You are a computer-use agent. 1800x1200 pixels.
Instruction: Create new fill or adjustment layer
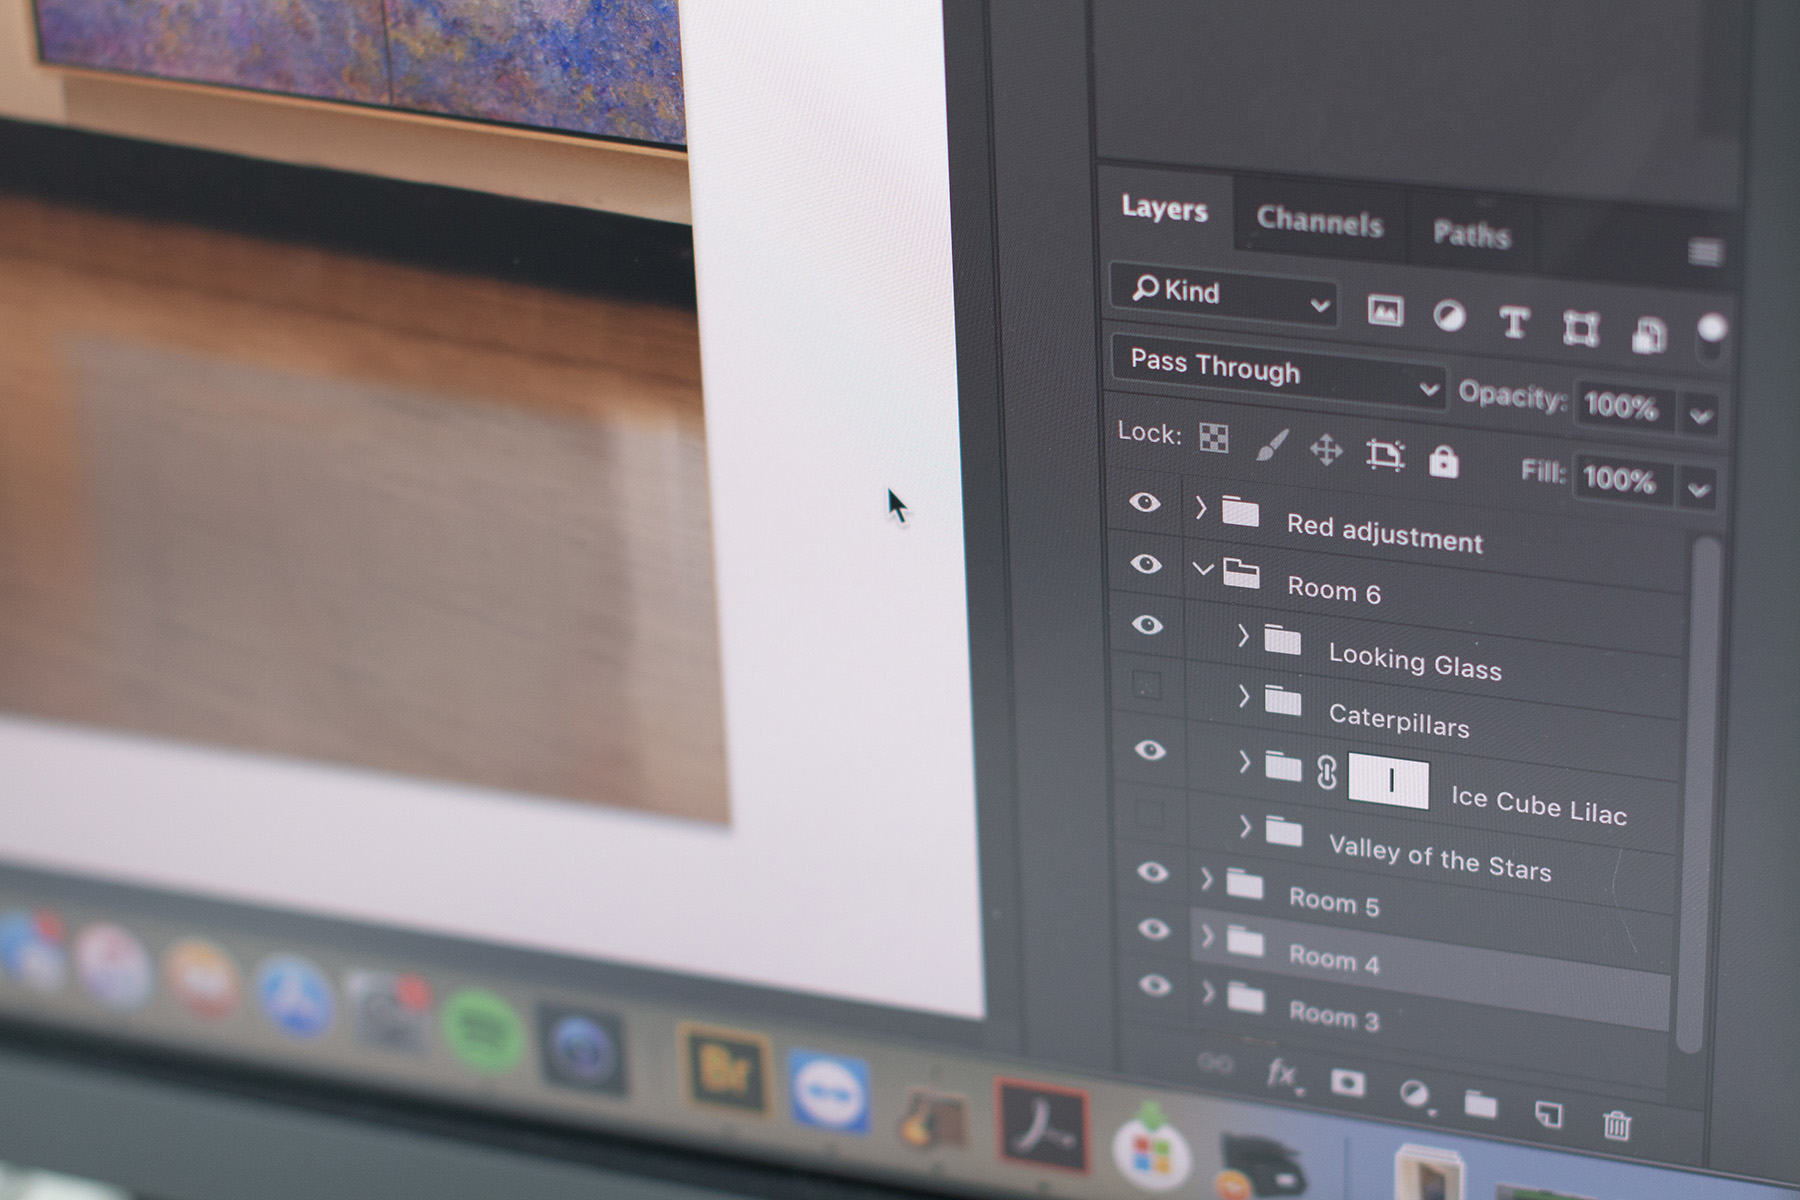click(x=1415, y=1094)
